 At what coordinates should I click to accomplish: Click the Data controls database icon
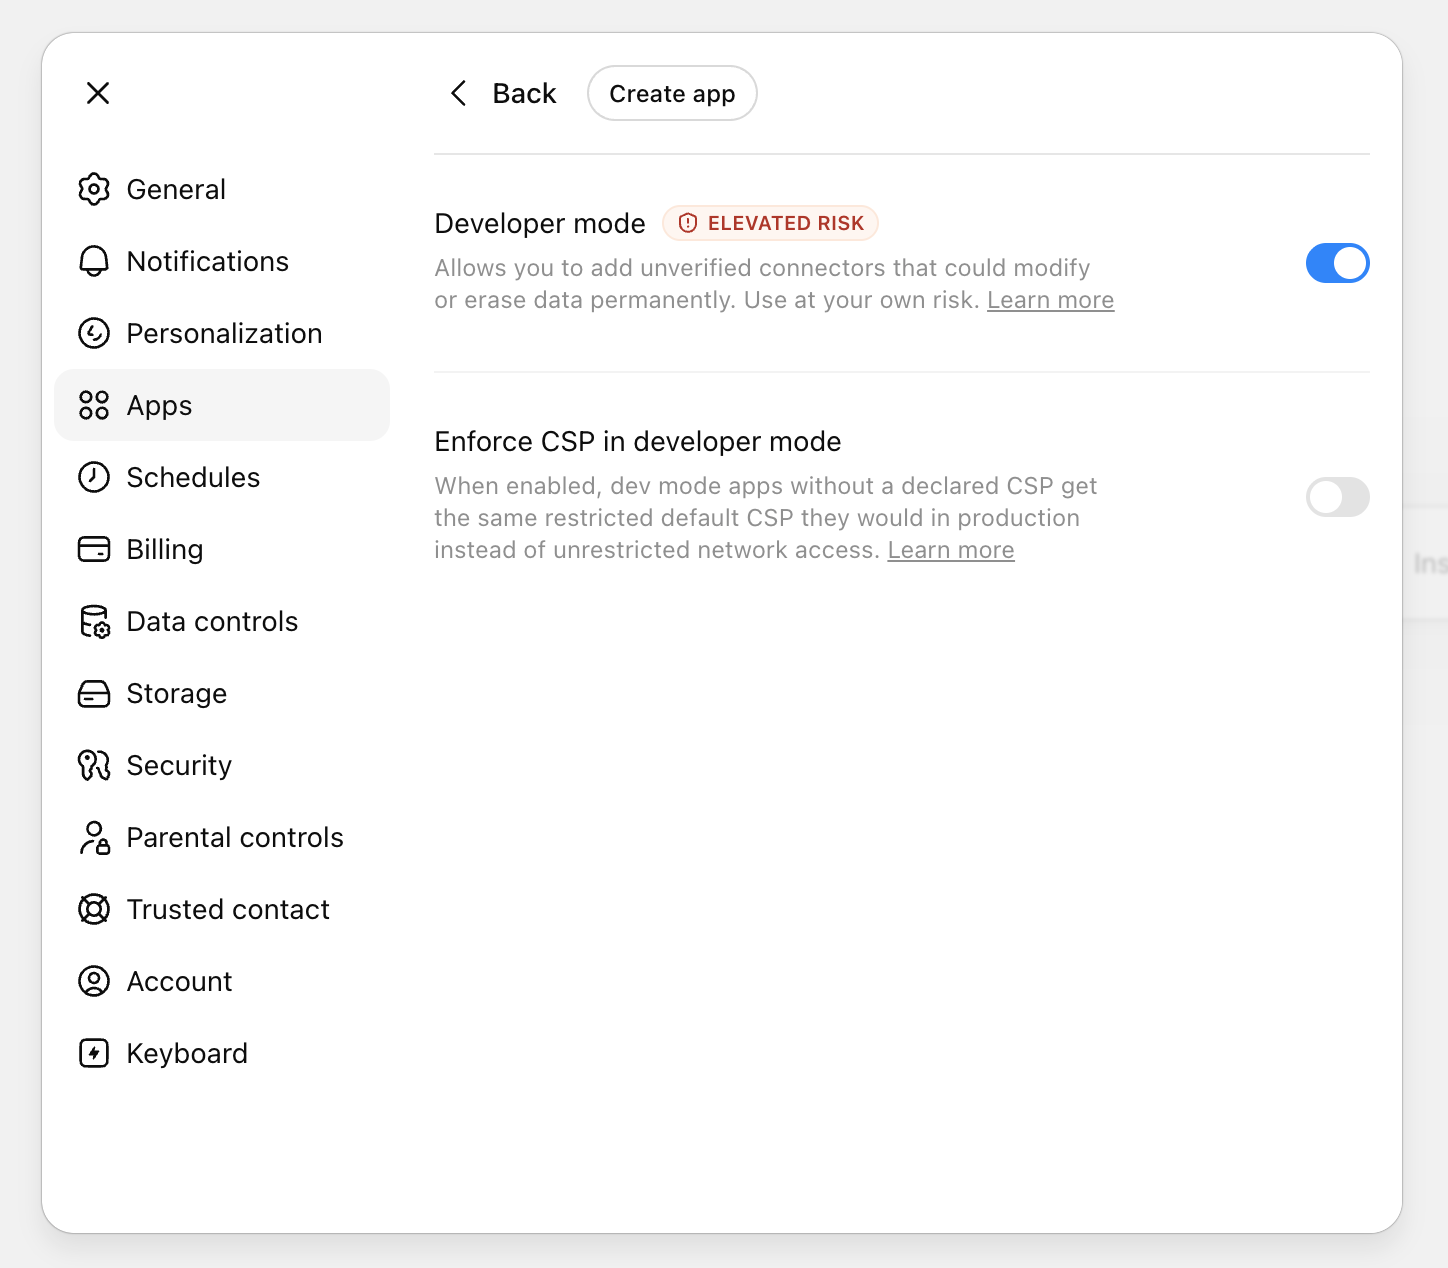pyautogui.click(x=94, y=621)
